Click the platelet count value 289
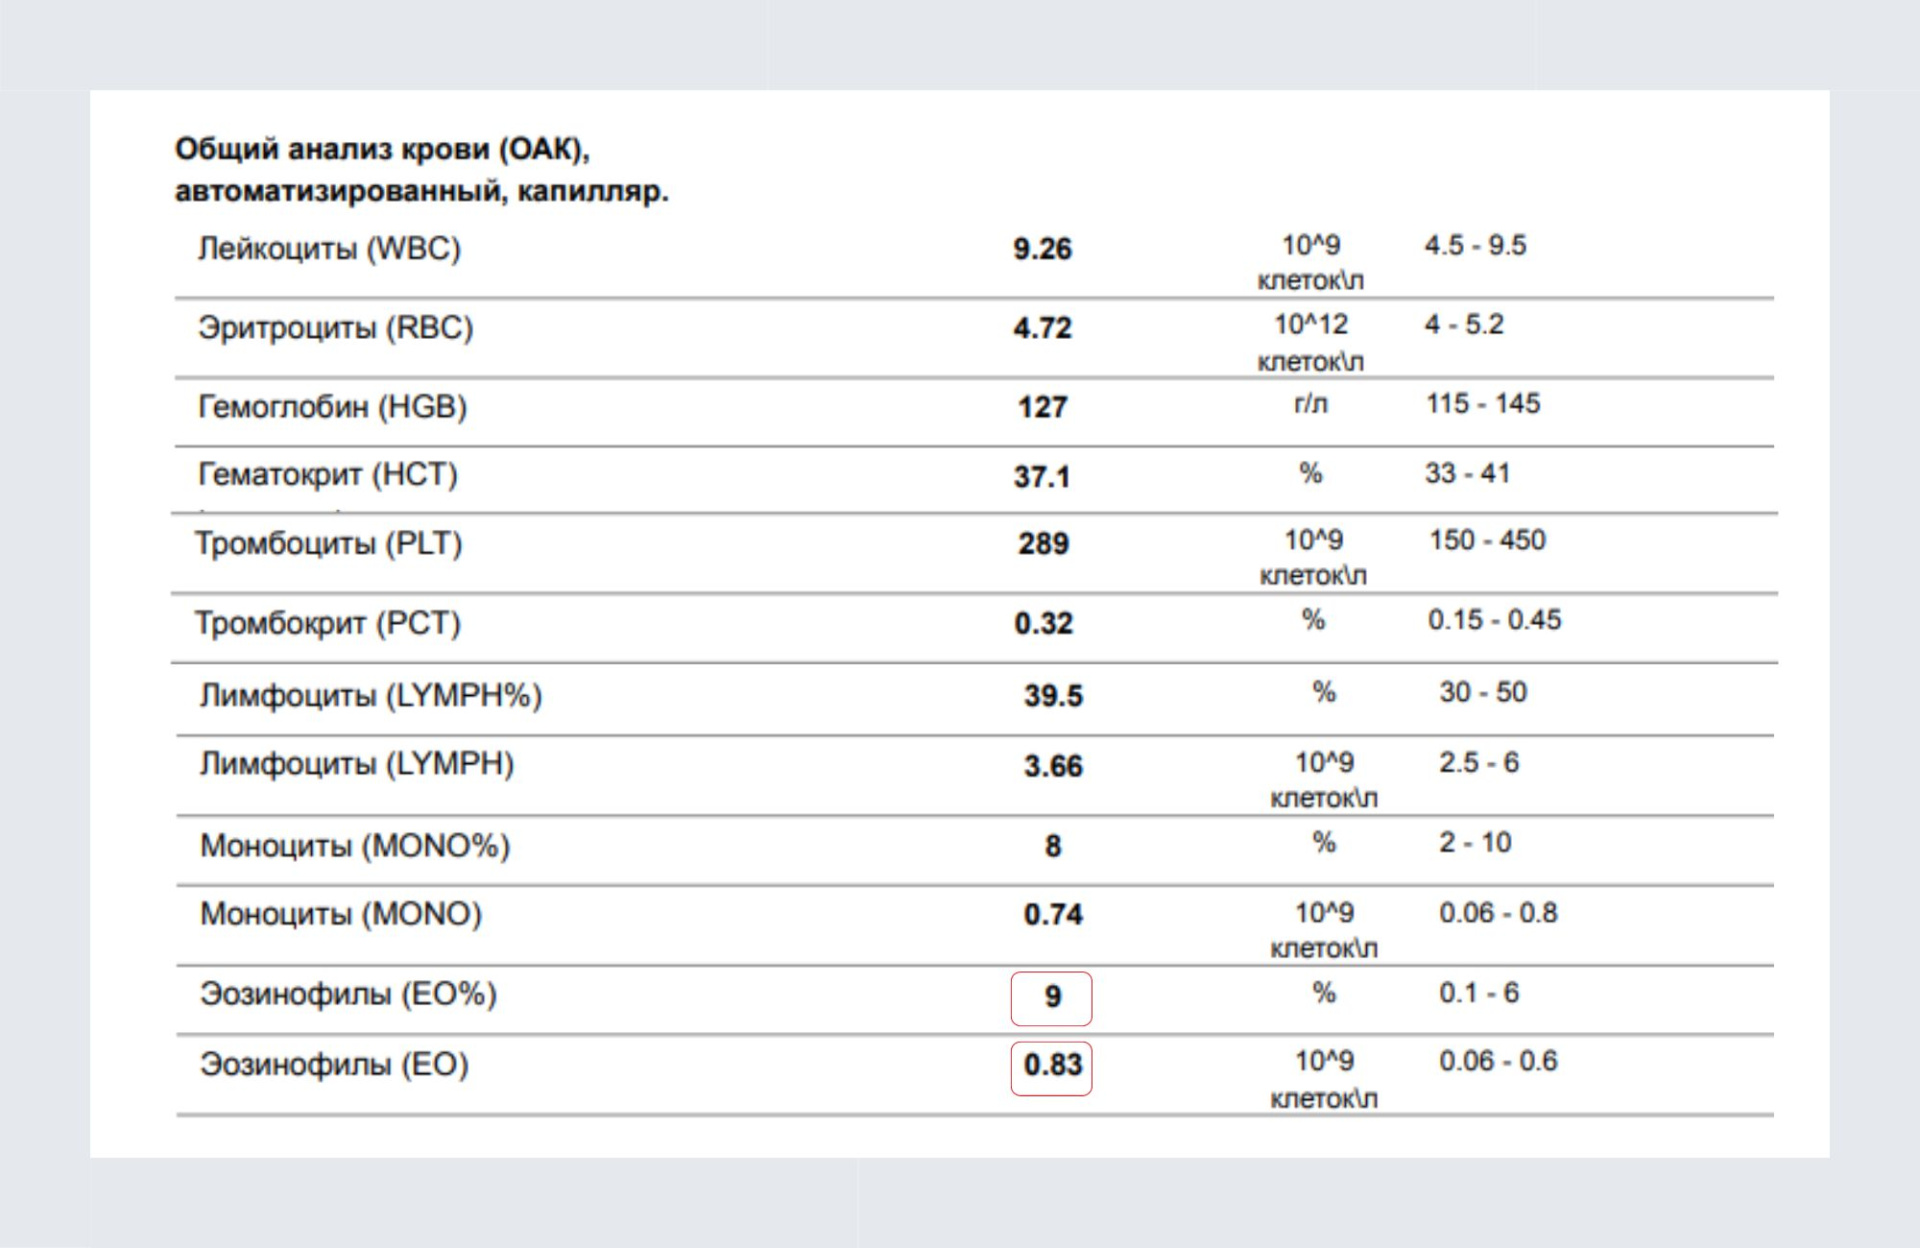The width and height of the screenshot is (1920, 1248). point(1043,544)
